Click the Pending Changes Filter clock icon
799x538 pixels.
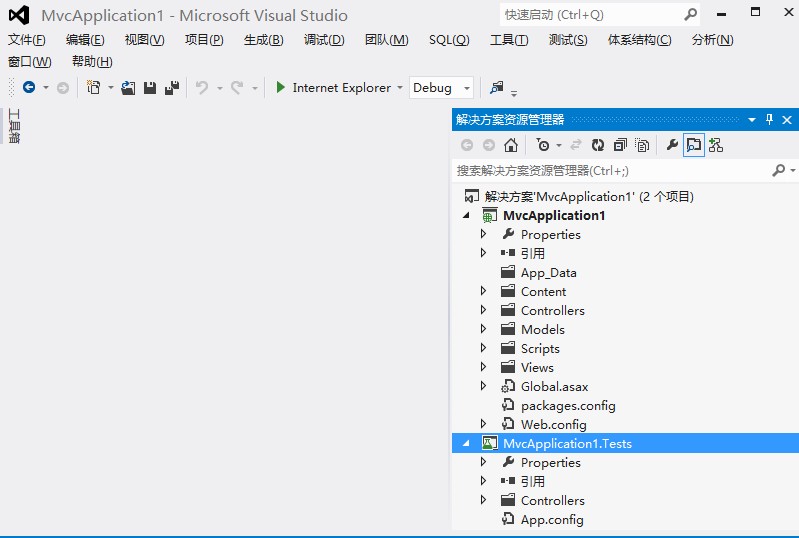click(x=542, y=145)
